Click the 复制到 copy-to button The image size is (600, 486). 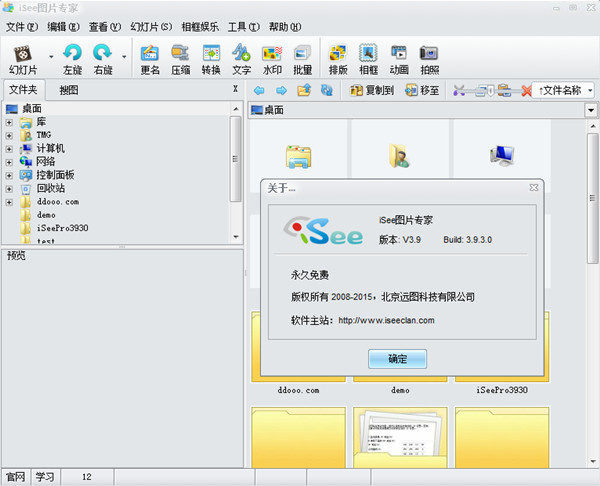[x=372, y=90]
